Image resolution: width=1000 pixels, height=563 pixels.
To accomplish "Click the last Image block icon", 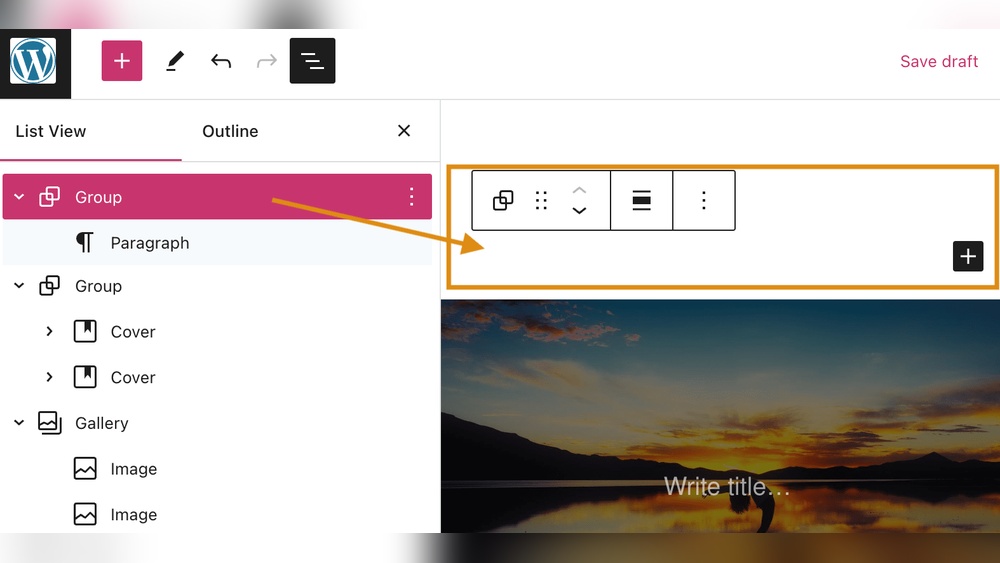I will 85,514.
